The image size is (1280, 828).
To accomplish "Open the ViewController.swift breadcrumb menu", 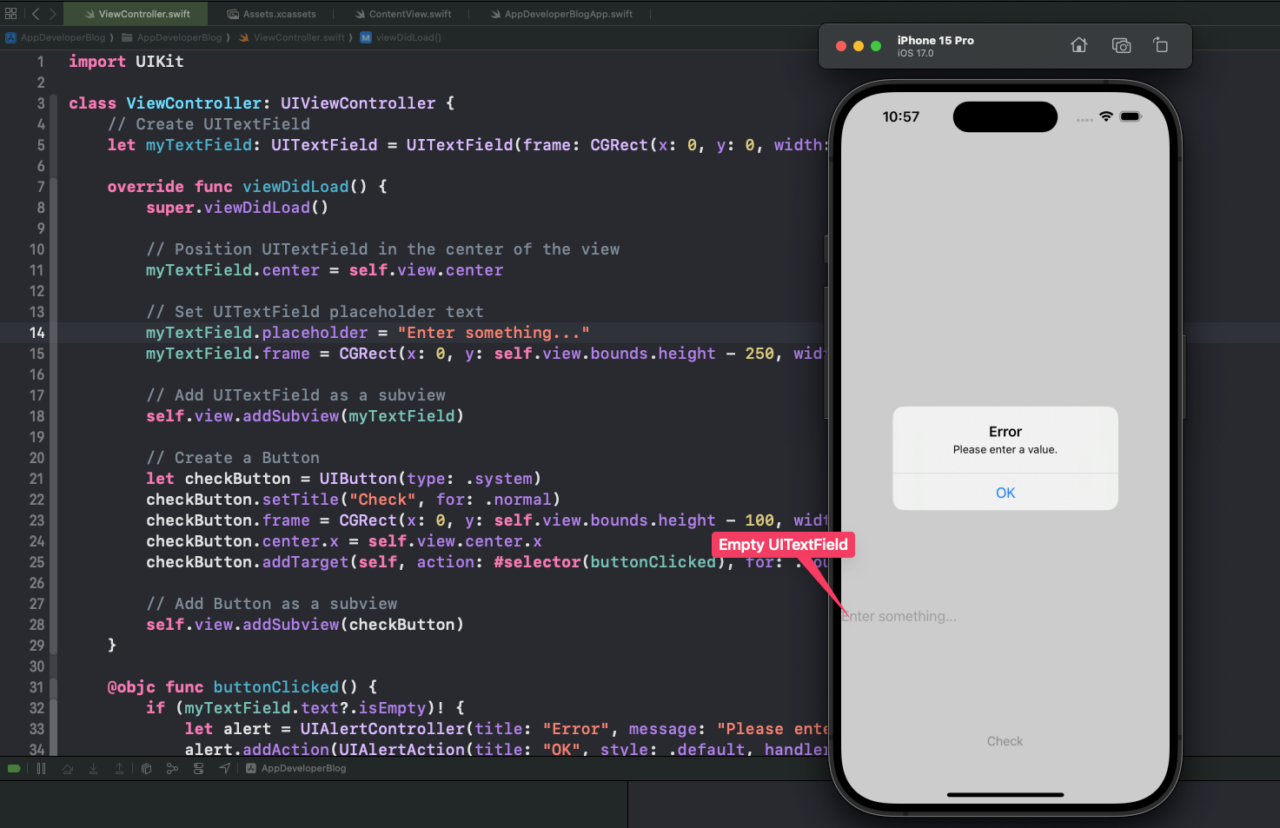I will (x=298, y=37).
